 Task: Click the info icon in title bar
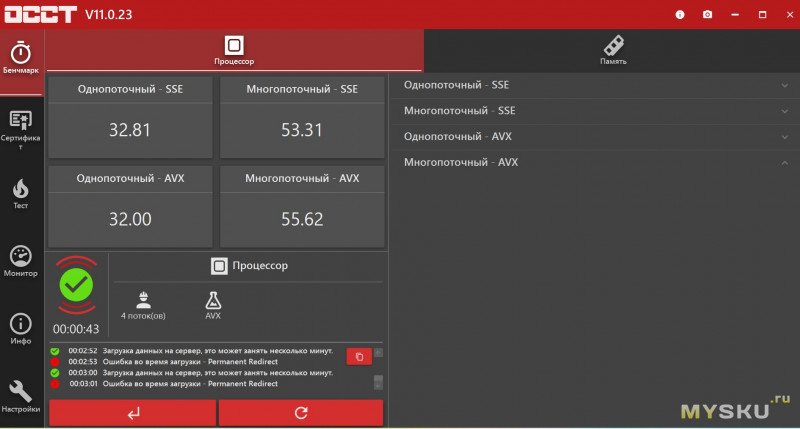pyautogui.click(x=680, y=15)
